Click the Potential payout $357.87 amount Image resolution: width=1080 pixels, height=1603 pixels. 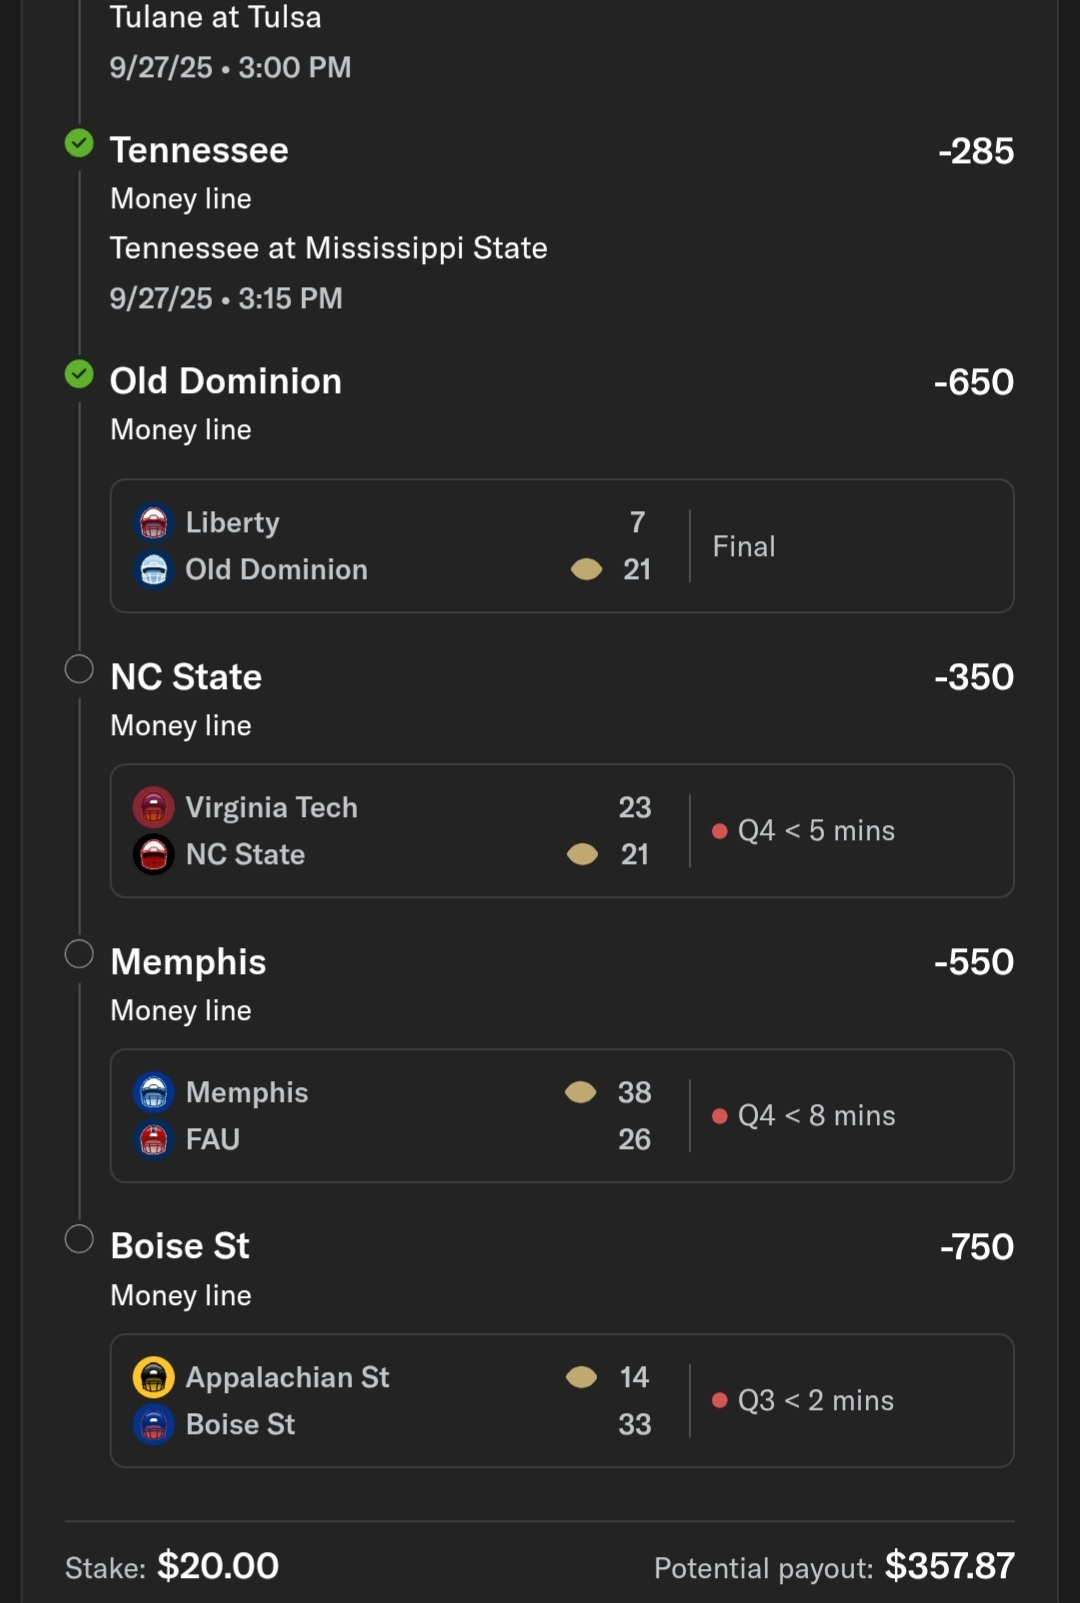coord(948,1566)
